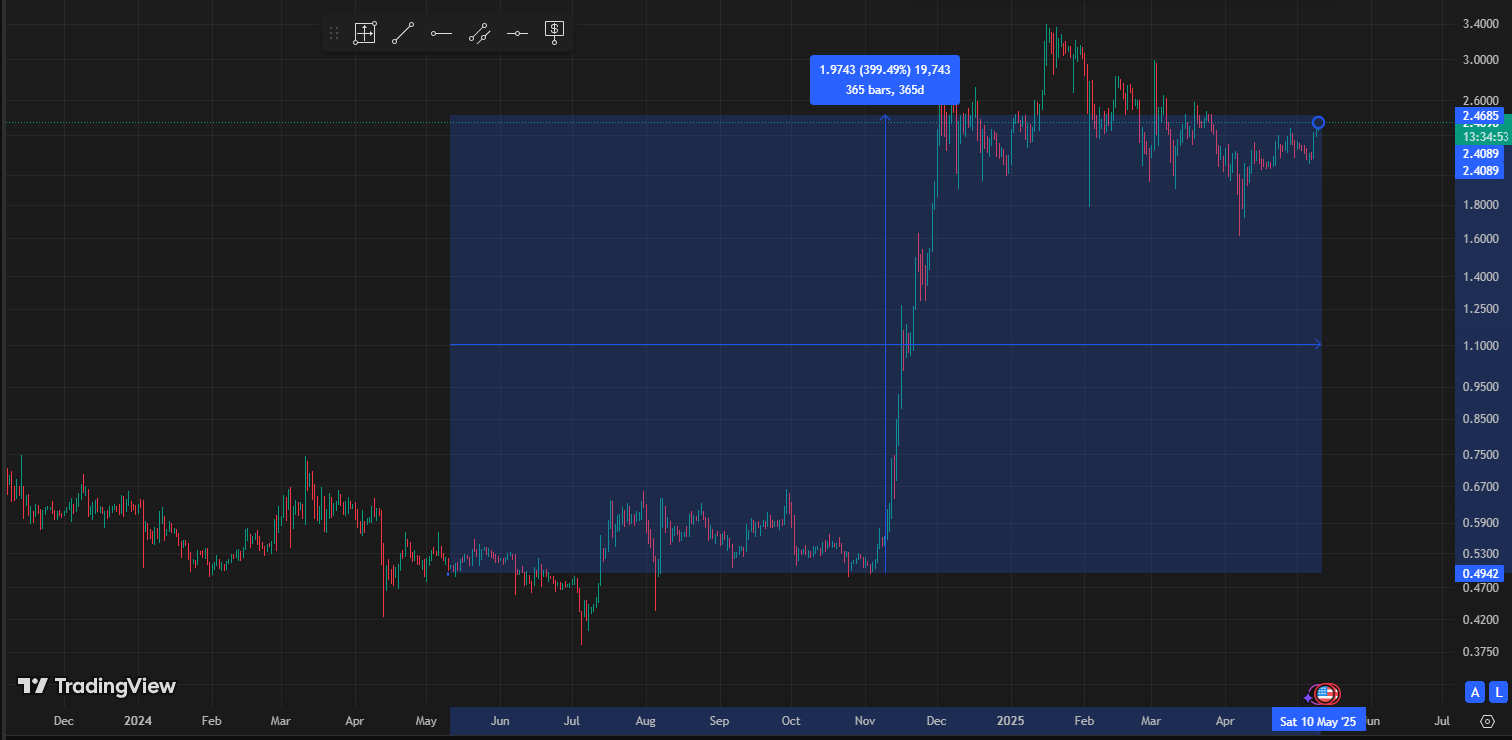
Task: Select the dollar-sign price note tool
Action: pos(554,33)
